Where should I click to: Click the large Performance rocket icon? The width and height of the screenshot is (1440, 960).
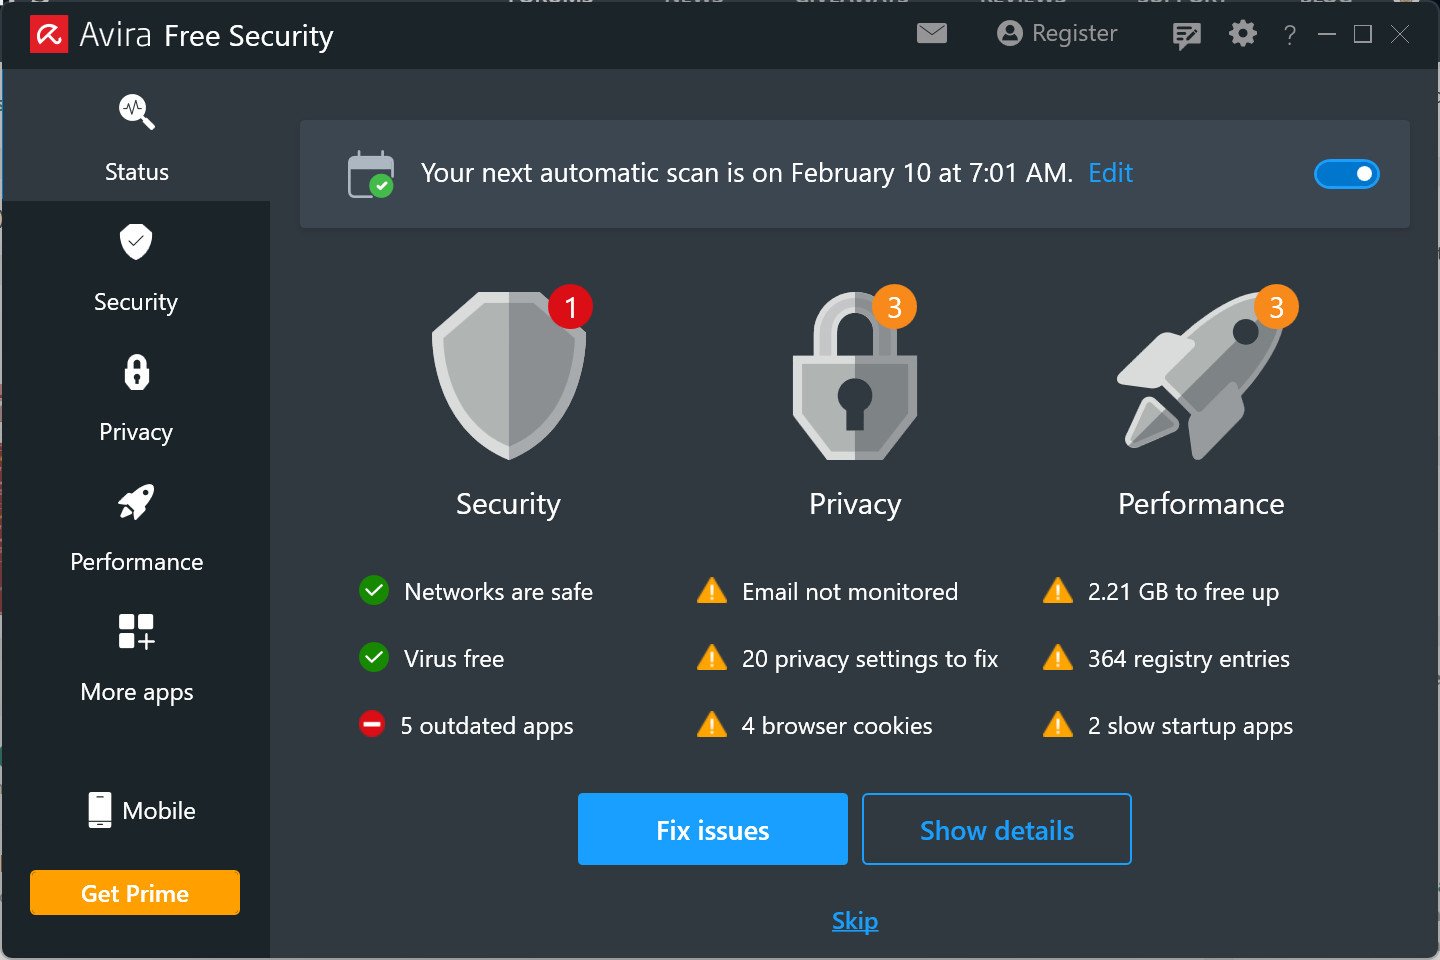point(1200,378)
